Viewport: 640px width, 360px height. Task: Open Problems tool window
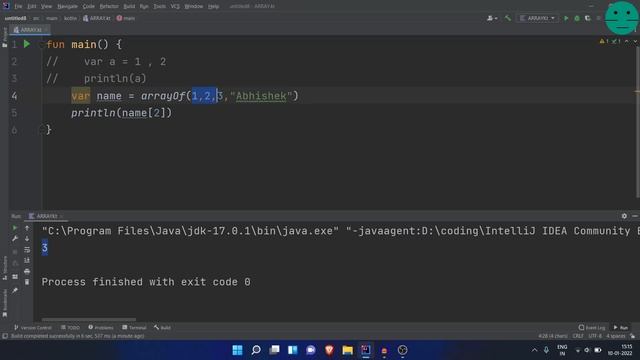pyautogui.click(x=101, y=327)
